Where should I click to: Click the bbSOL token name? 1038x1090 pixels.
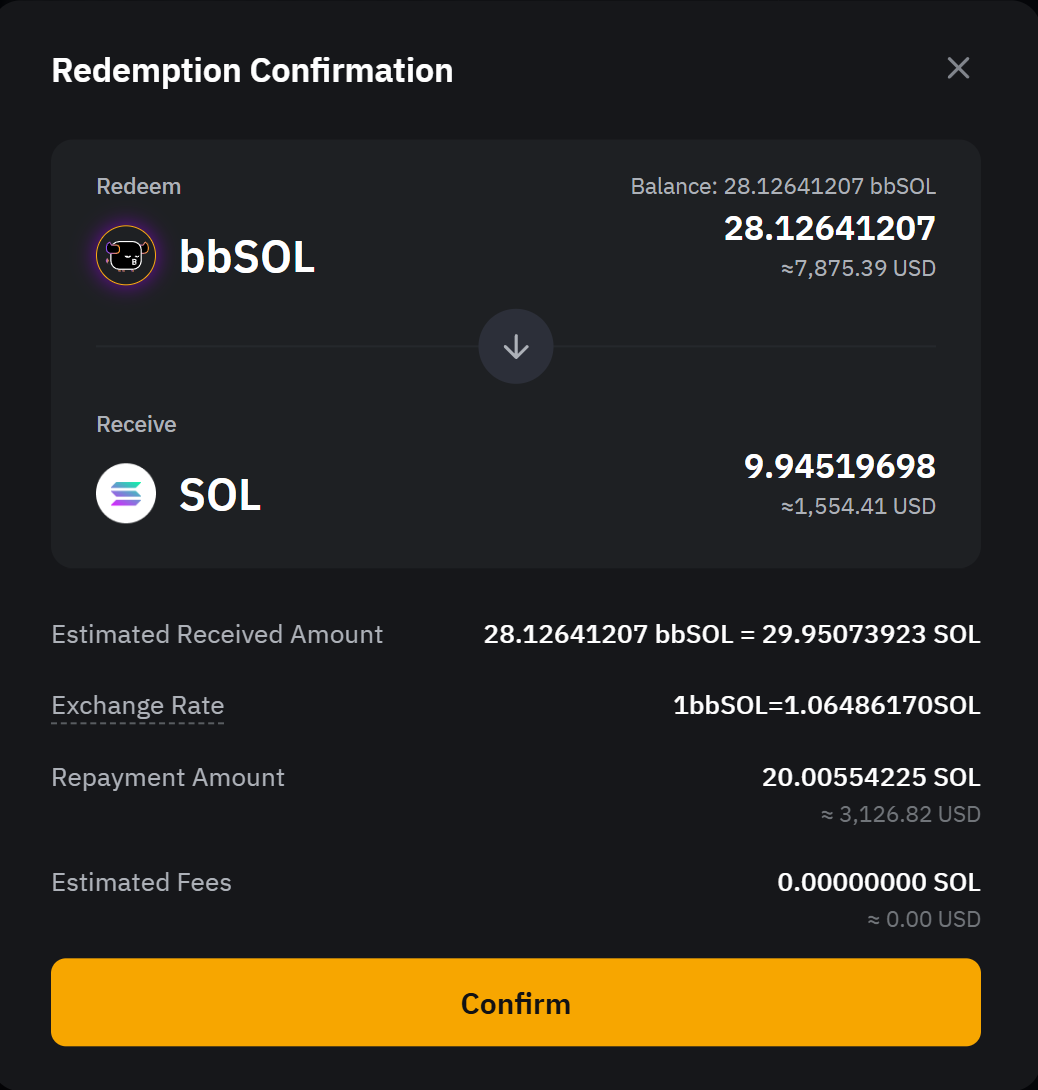(247, 257)
